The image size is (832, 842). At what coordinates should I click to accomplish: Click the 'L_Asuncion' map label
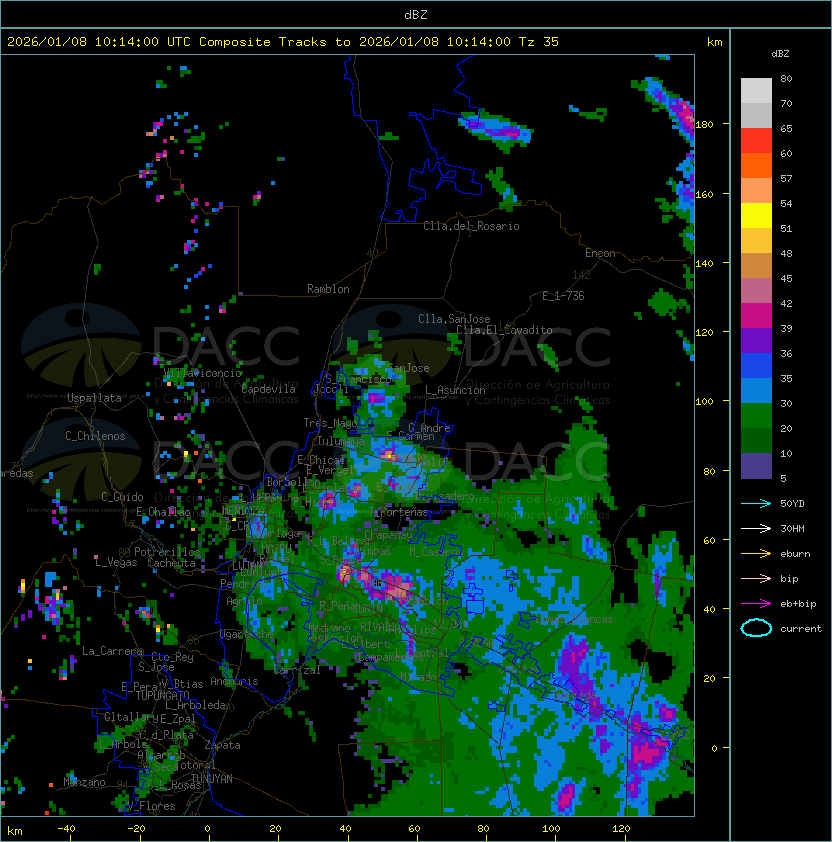[x=455, y=390]
